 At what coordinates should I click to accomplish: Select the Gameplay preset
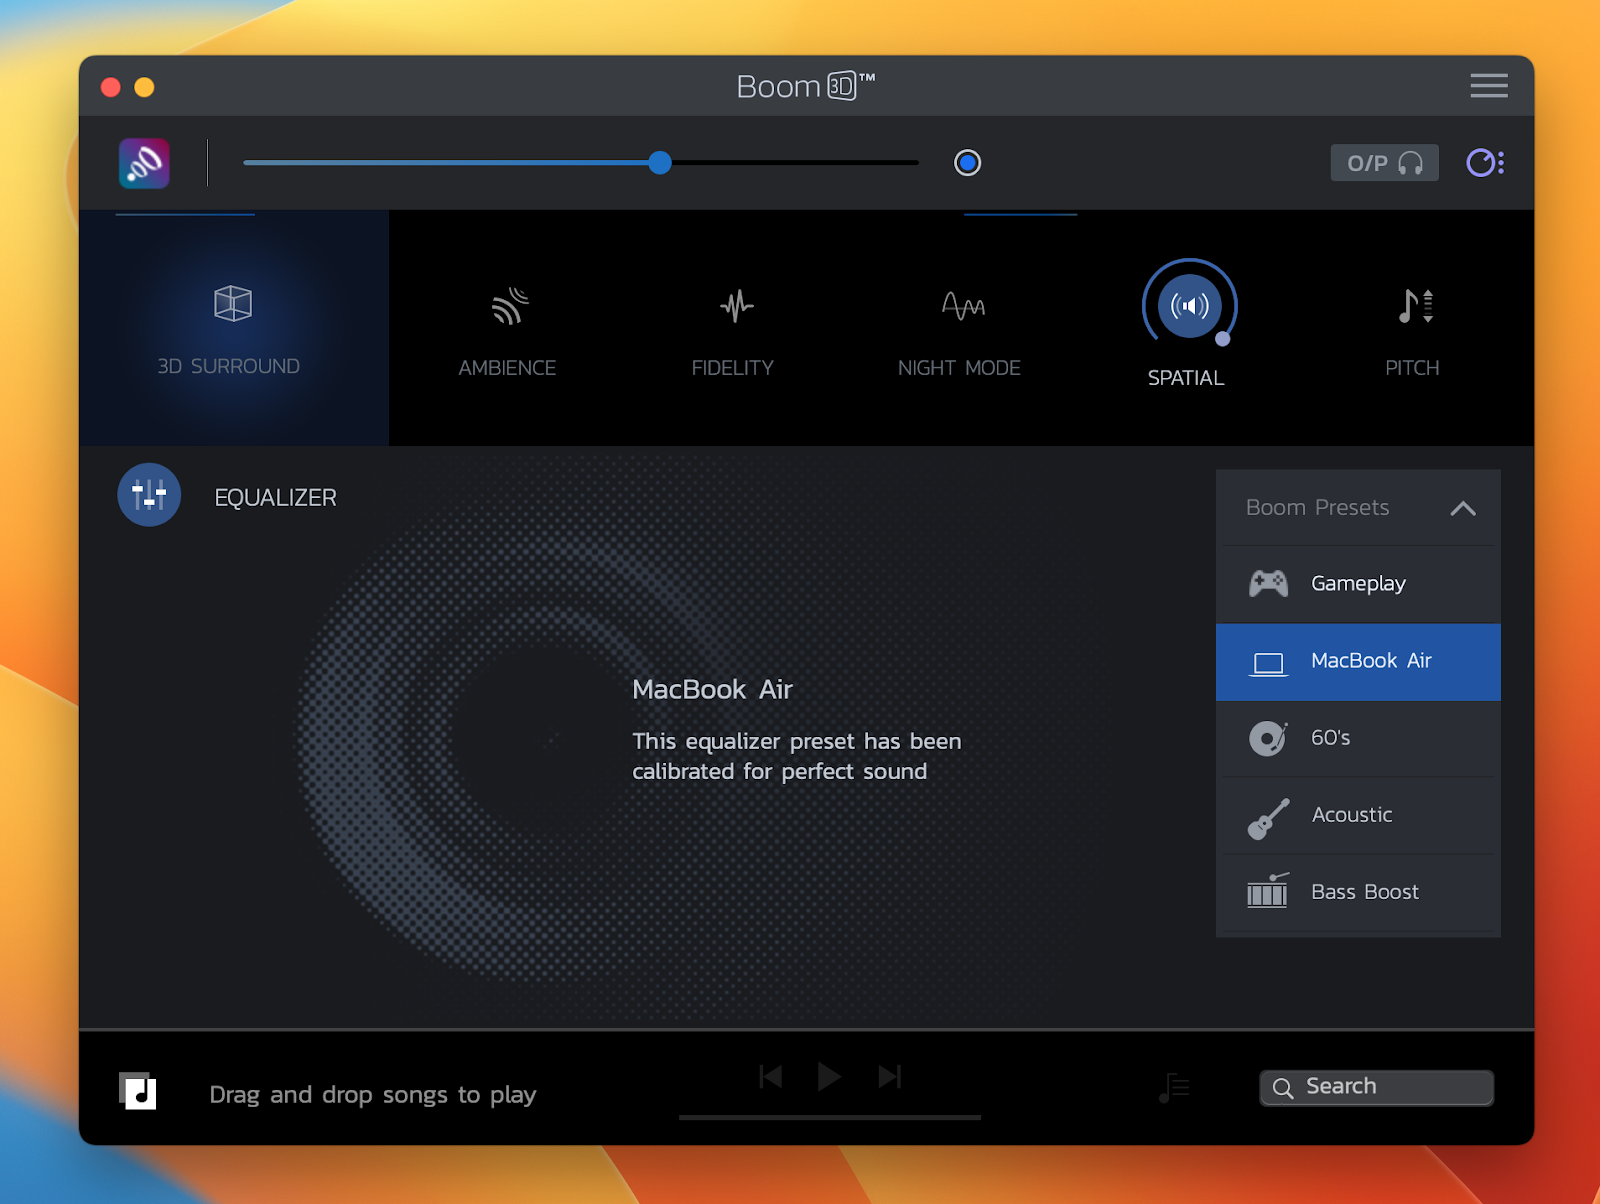1358,583
